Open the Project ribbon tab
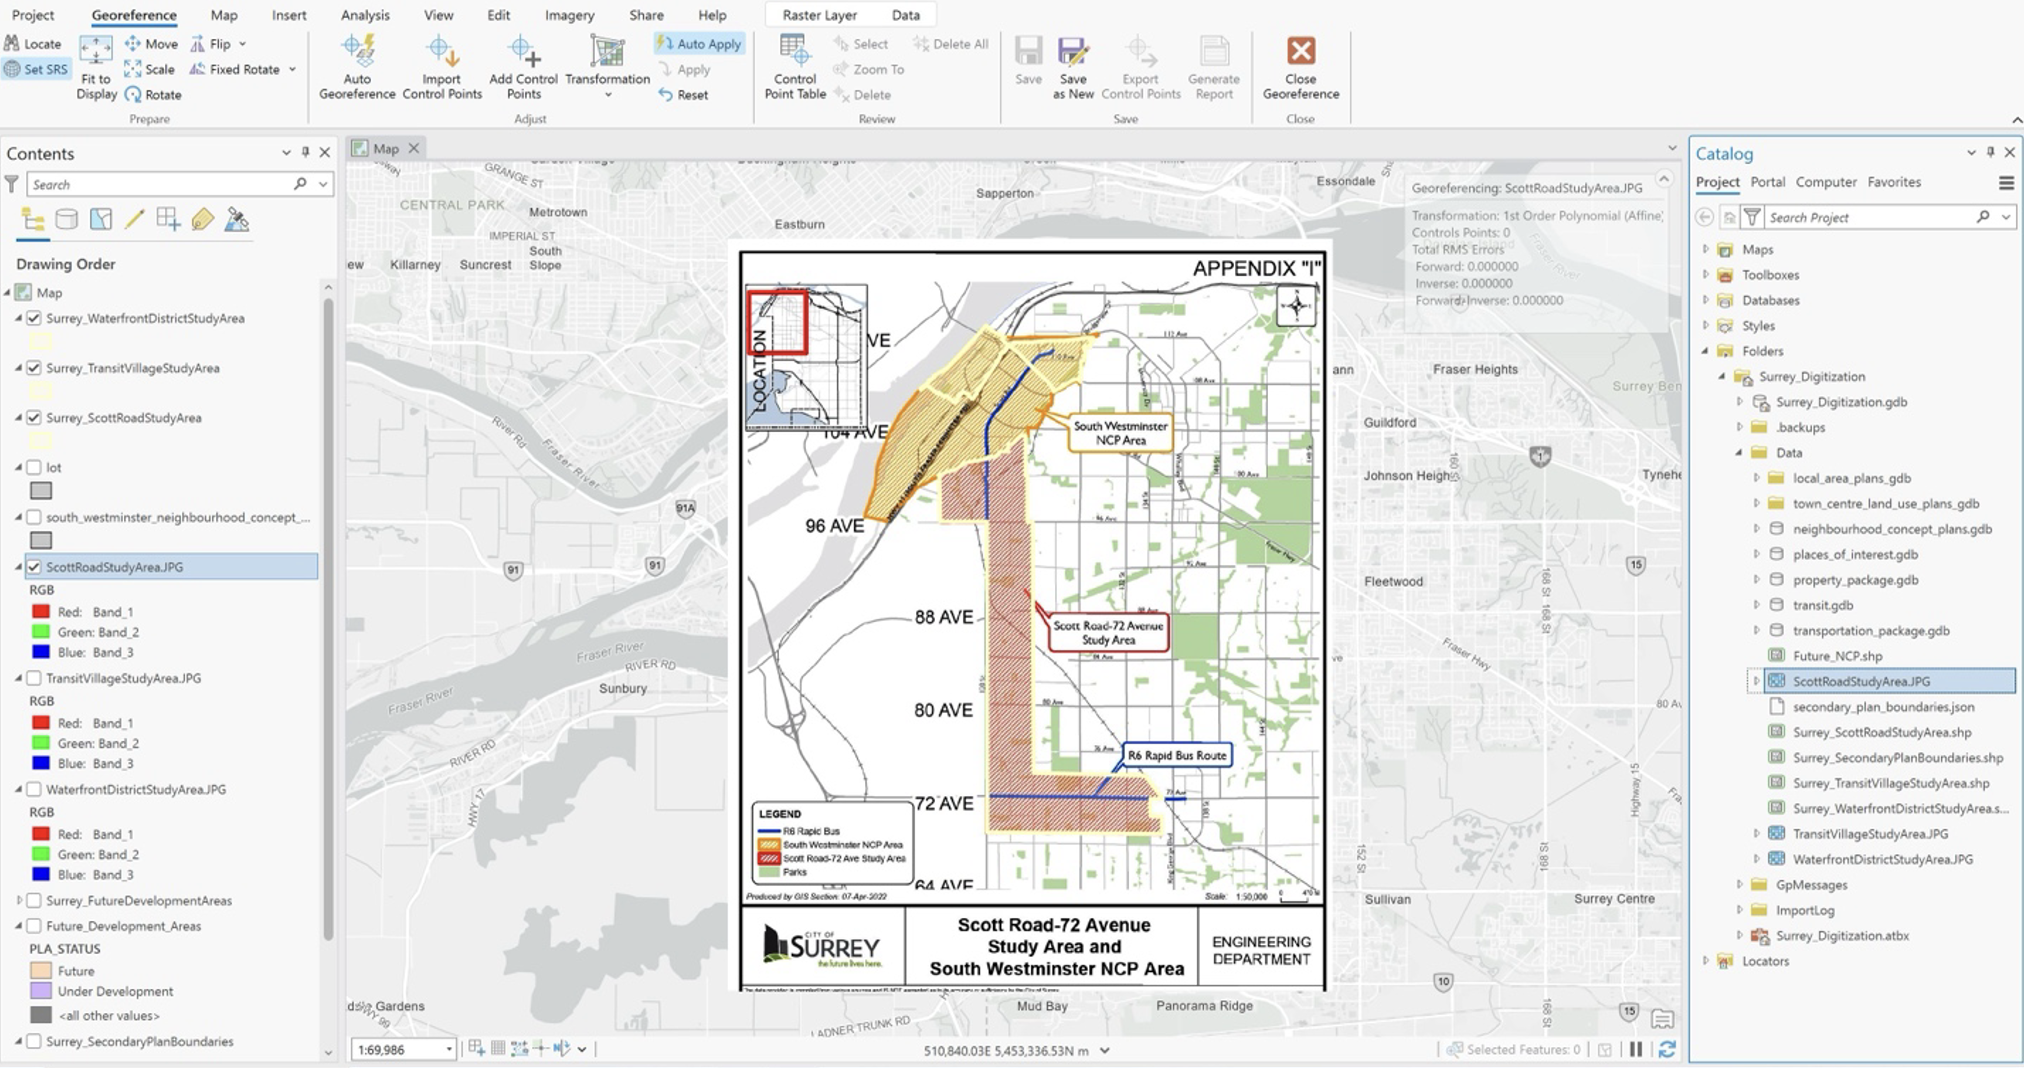The height and width of the screenshot is (1068, 2024). pos(33,15)
